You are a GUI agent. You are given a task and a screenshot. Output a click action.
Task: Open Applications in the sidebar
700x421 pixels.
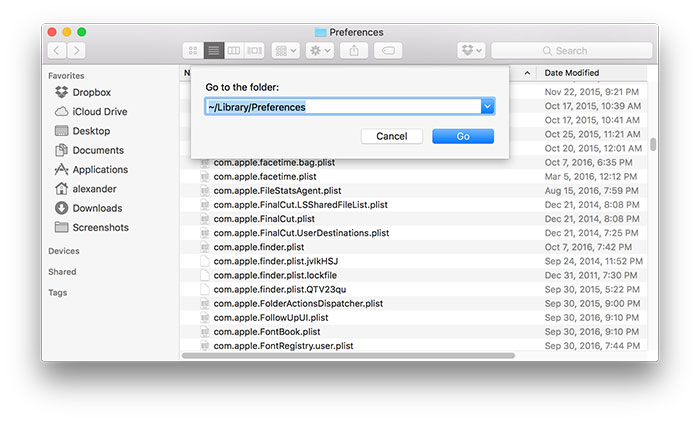click(100, 170)
